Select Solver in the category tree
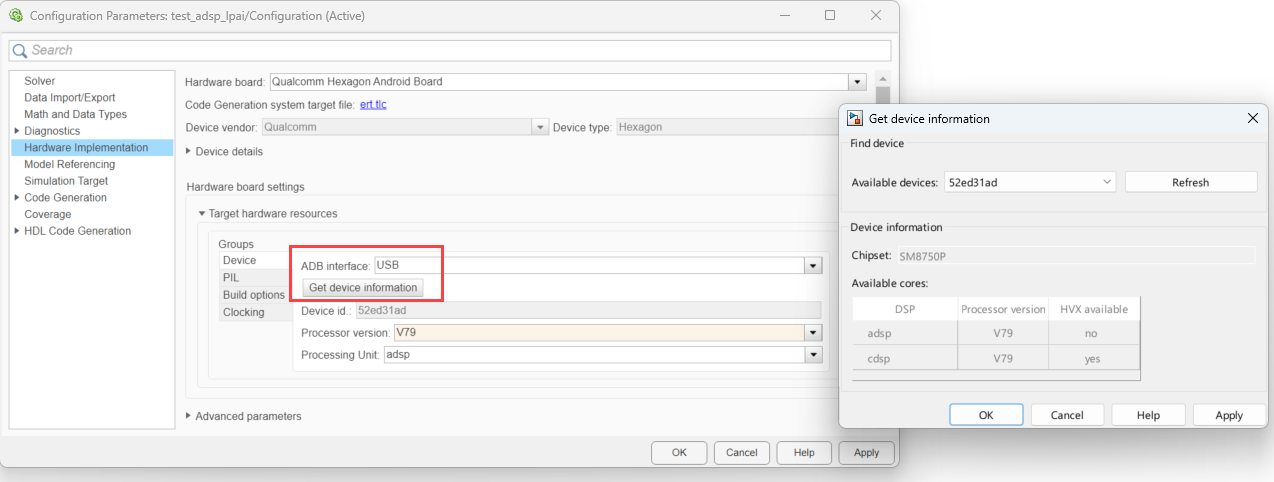Viewport: 1274px width, 482px height. pyautogui.click(x=40, y=81)
